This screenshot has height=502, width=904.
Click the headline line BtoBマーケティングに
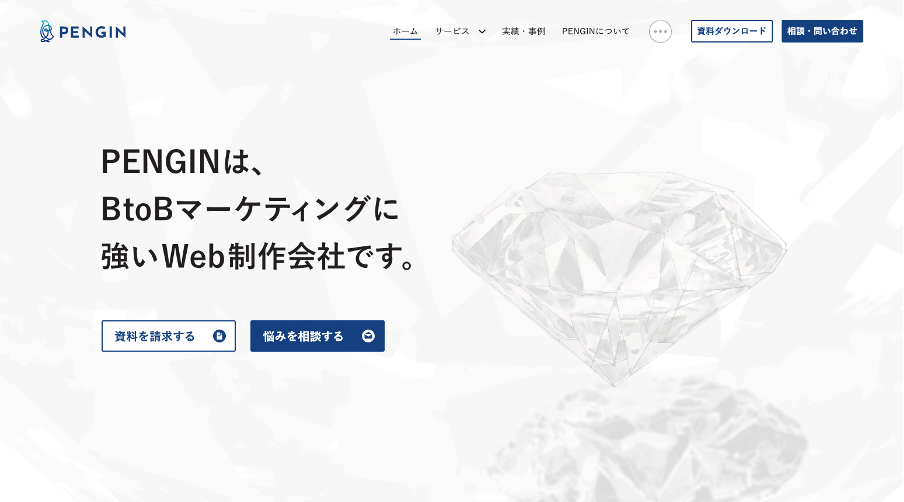(x=250, y=209)
